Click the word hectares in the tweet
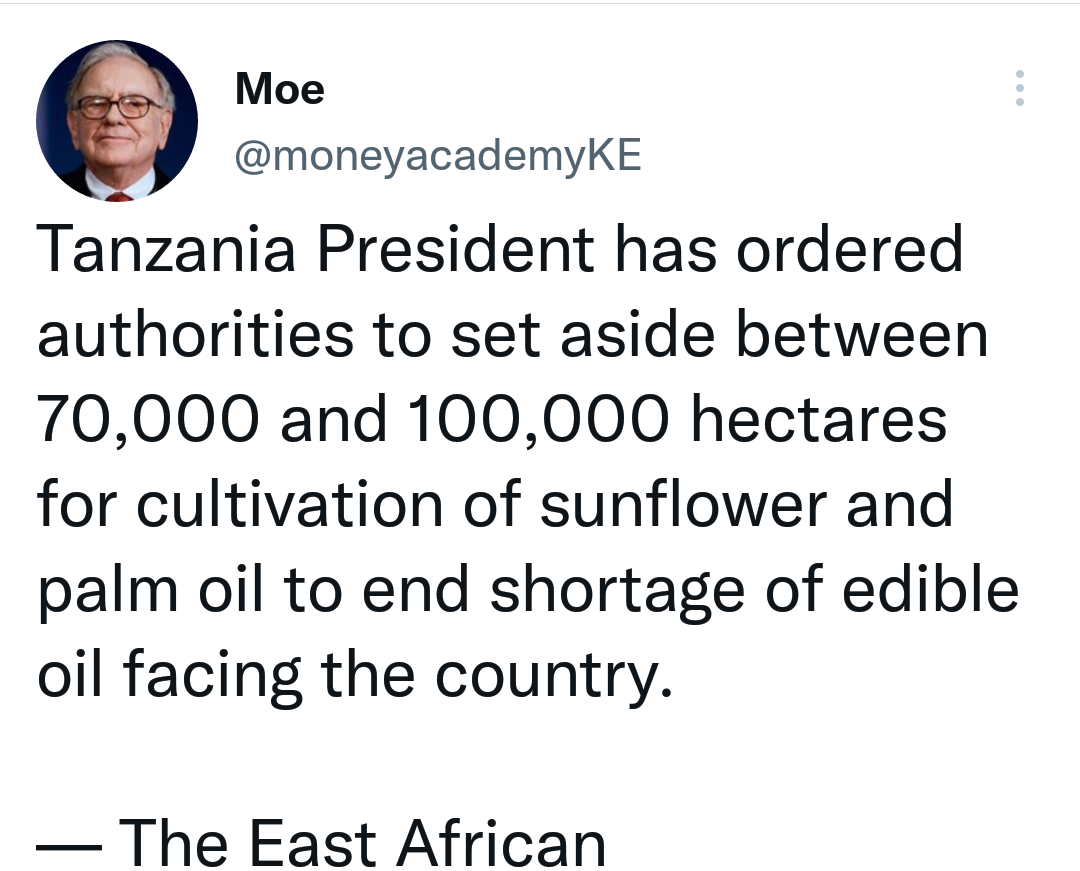This screenshot has width=1080, height=871. coord(819,420)
